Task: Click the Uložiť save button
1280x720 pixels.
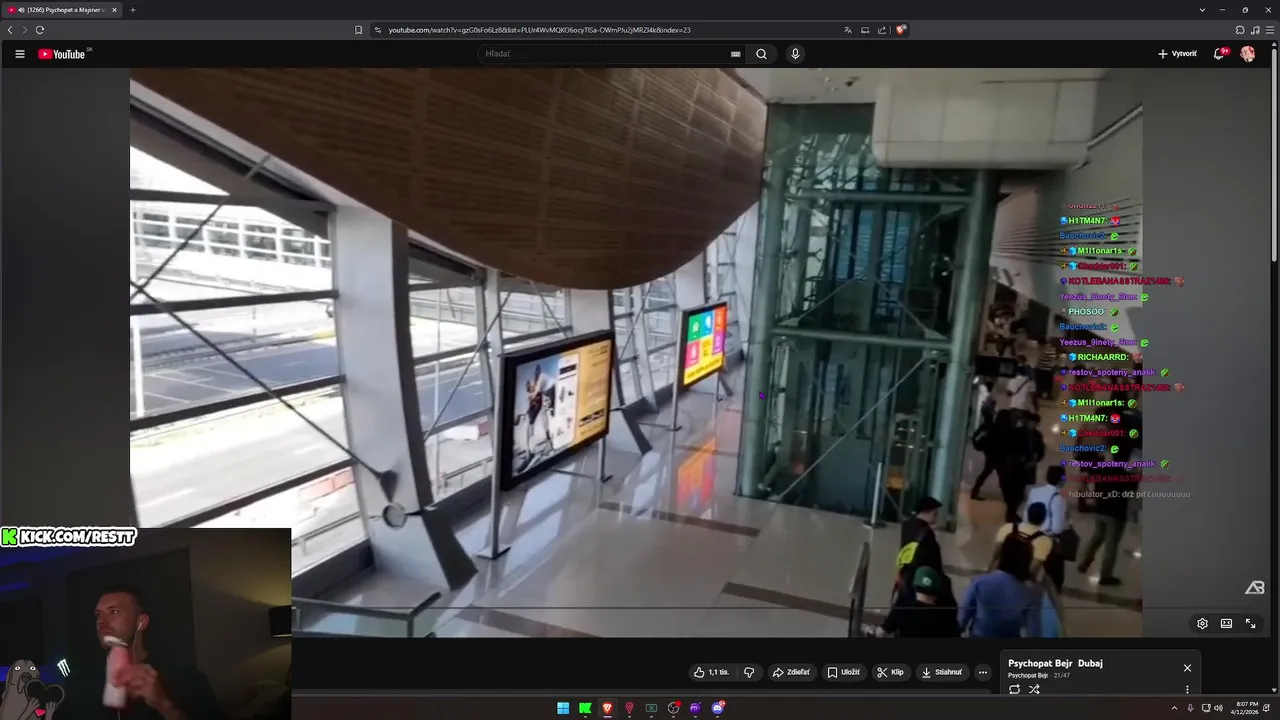Action: [843, 672]
